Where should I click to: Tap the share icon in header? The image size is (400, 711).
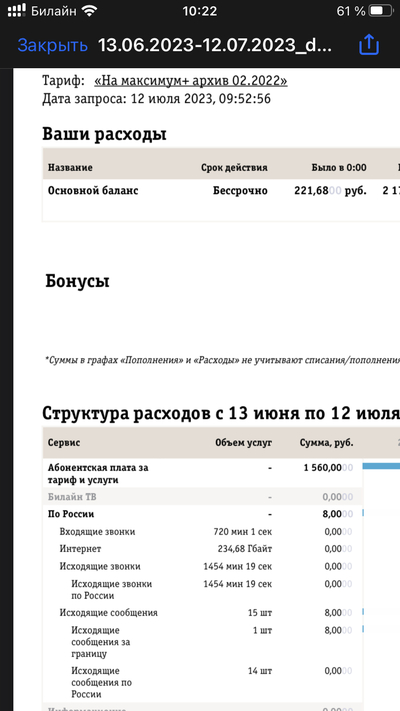[369, 44]
